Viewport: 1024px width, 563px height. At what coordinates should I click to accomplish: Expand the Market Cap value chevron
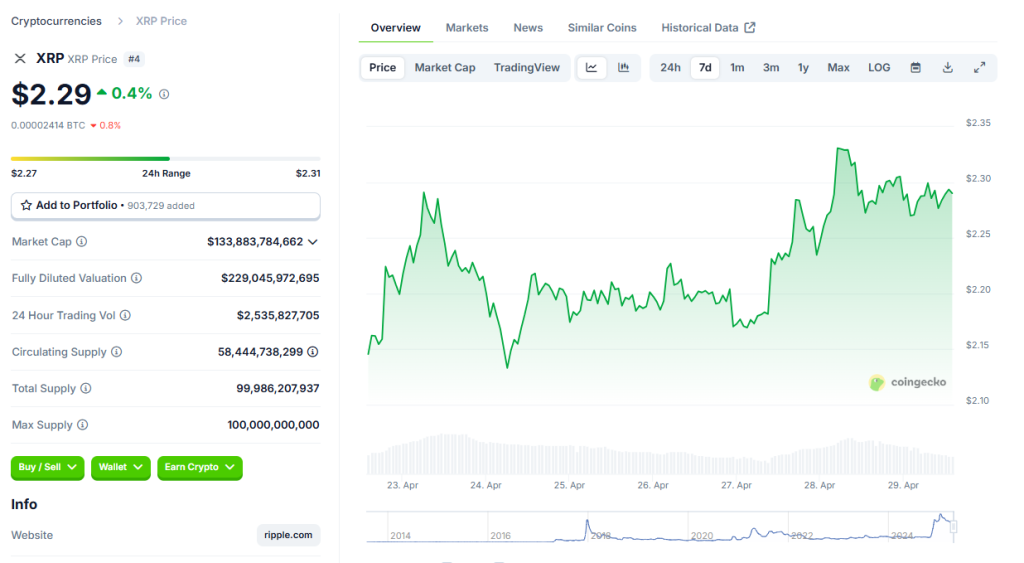click(313, 242)
